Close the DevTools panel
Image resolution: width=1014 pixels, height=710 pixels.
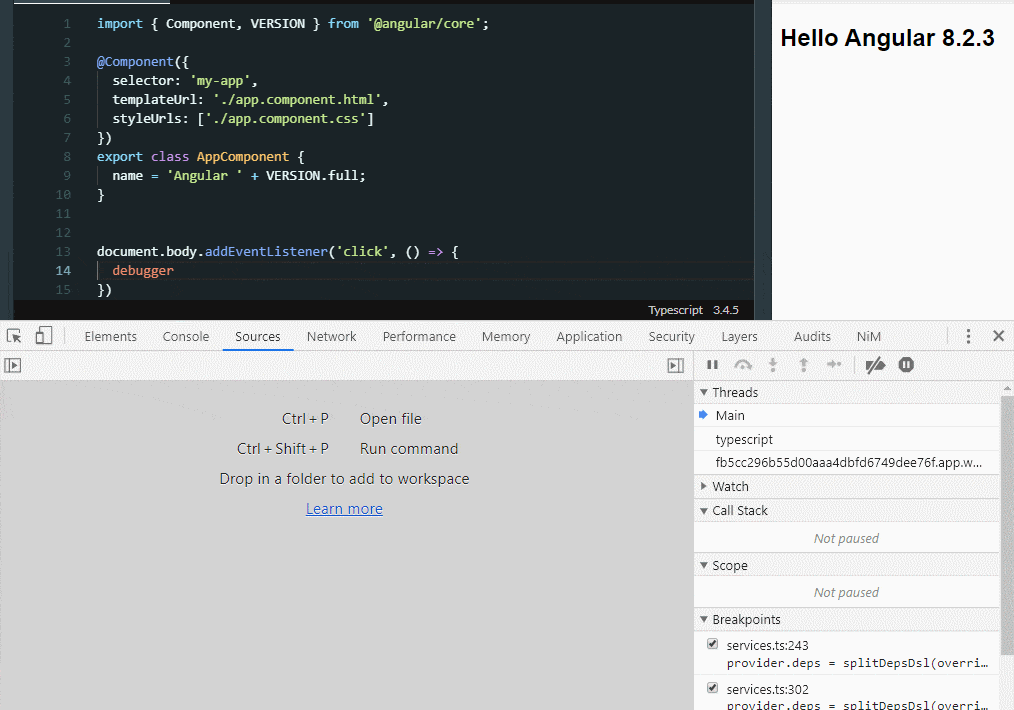click(998, 336)
